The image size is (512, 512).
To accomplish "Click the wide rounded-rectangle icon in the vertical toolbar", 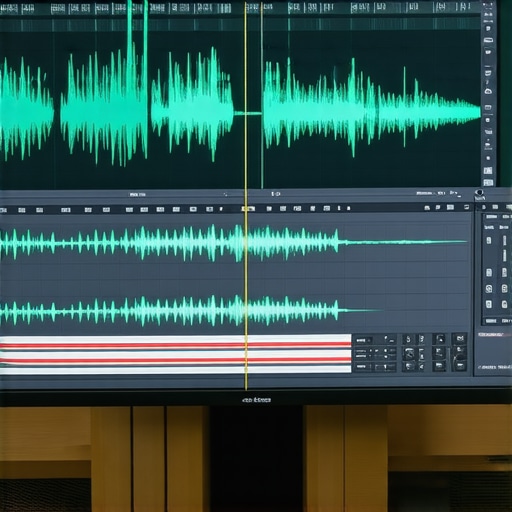I will click(488, 41).
